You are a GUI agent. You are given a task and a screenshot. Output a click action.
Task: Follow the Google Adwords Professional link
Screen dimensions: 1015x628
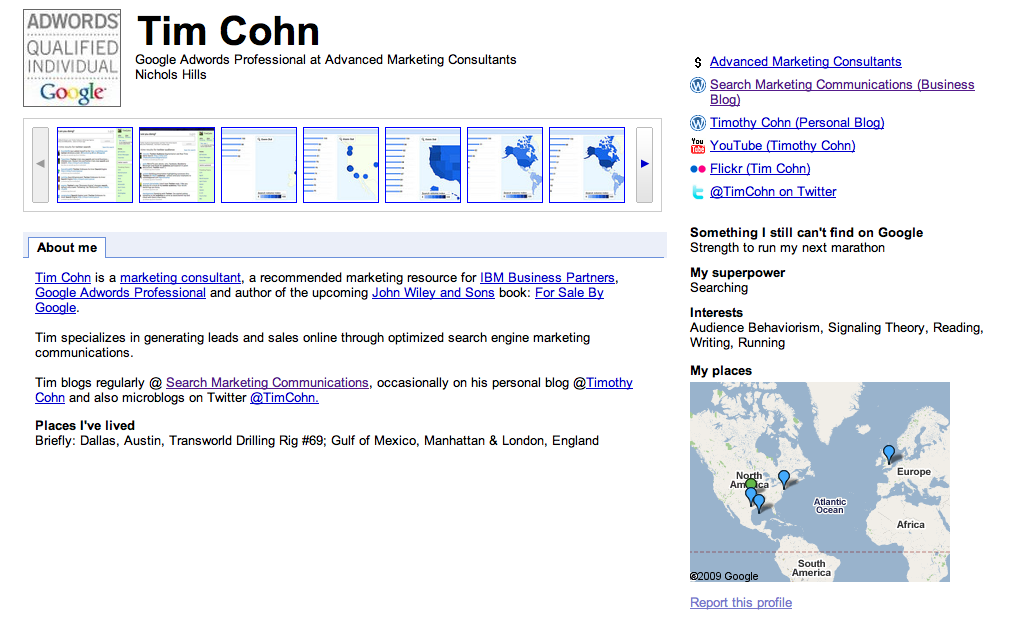(x=120, y=293)
